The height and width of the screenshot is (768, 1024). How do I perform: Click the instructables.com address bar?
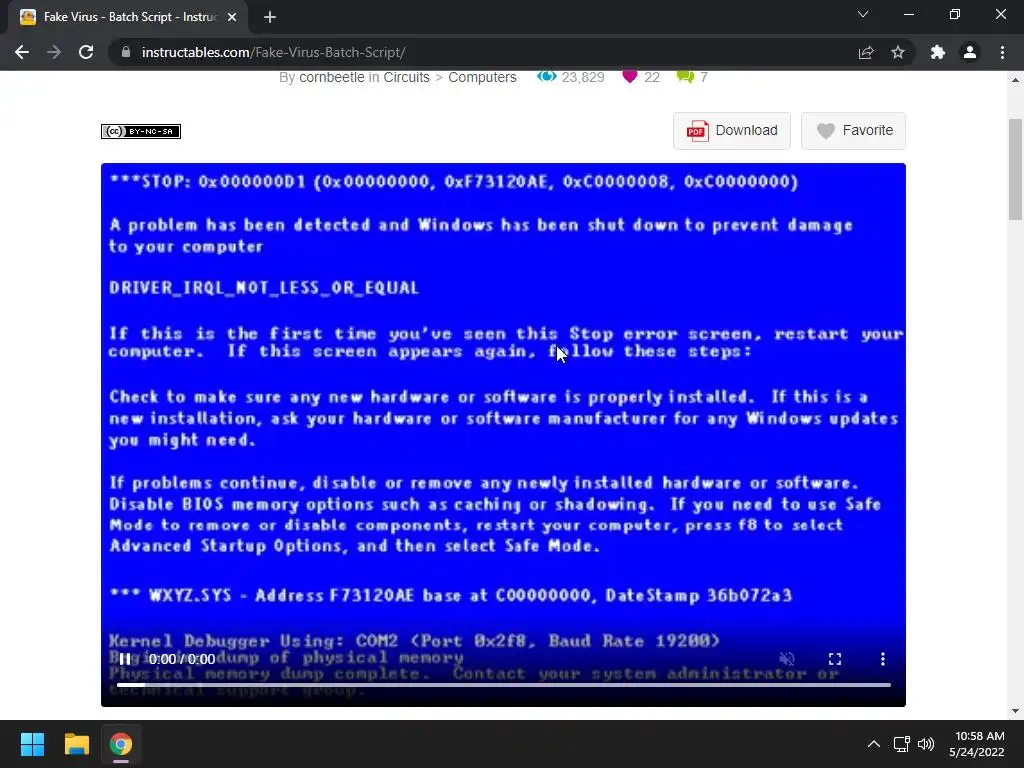point(483,52)
